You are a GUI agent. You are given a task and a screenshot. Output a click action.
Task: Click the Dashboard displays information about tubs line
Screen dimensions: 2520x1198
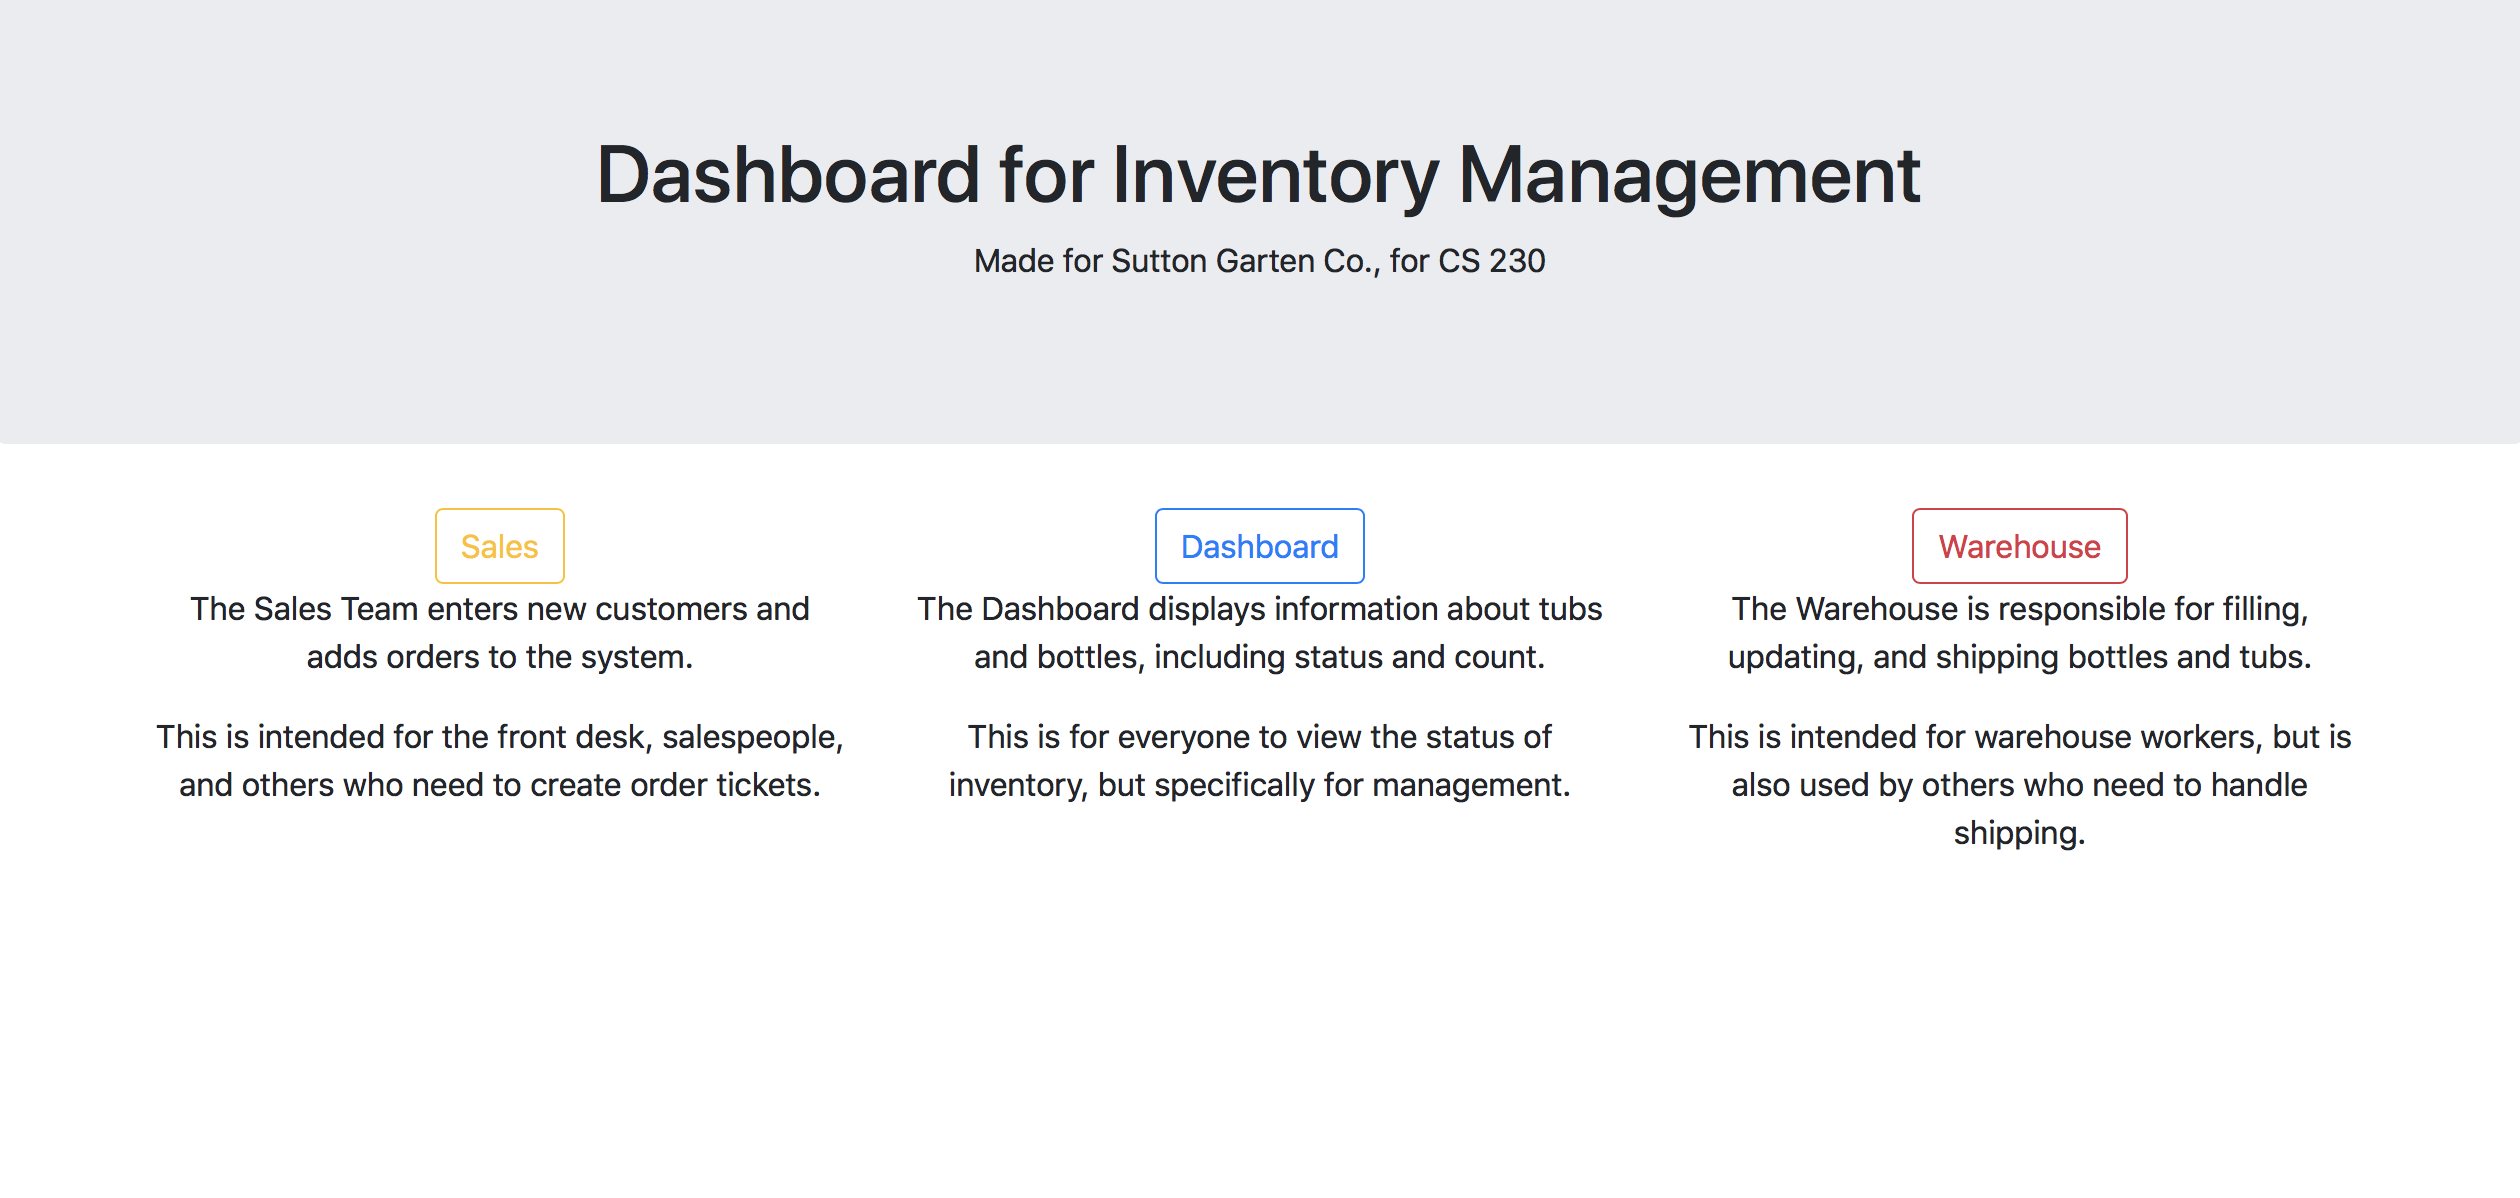[1259, 609]
